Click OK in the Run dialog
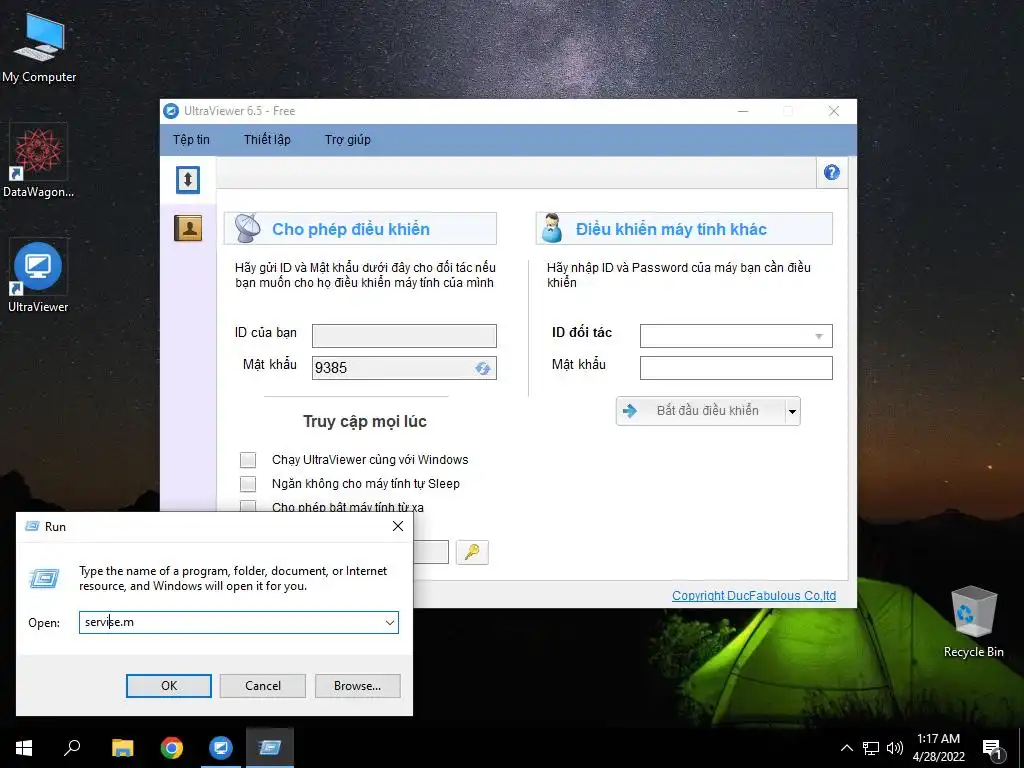Image resolution: width=1024 pixels, height=768 pixels. point(168,686)
